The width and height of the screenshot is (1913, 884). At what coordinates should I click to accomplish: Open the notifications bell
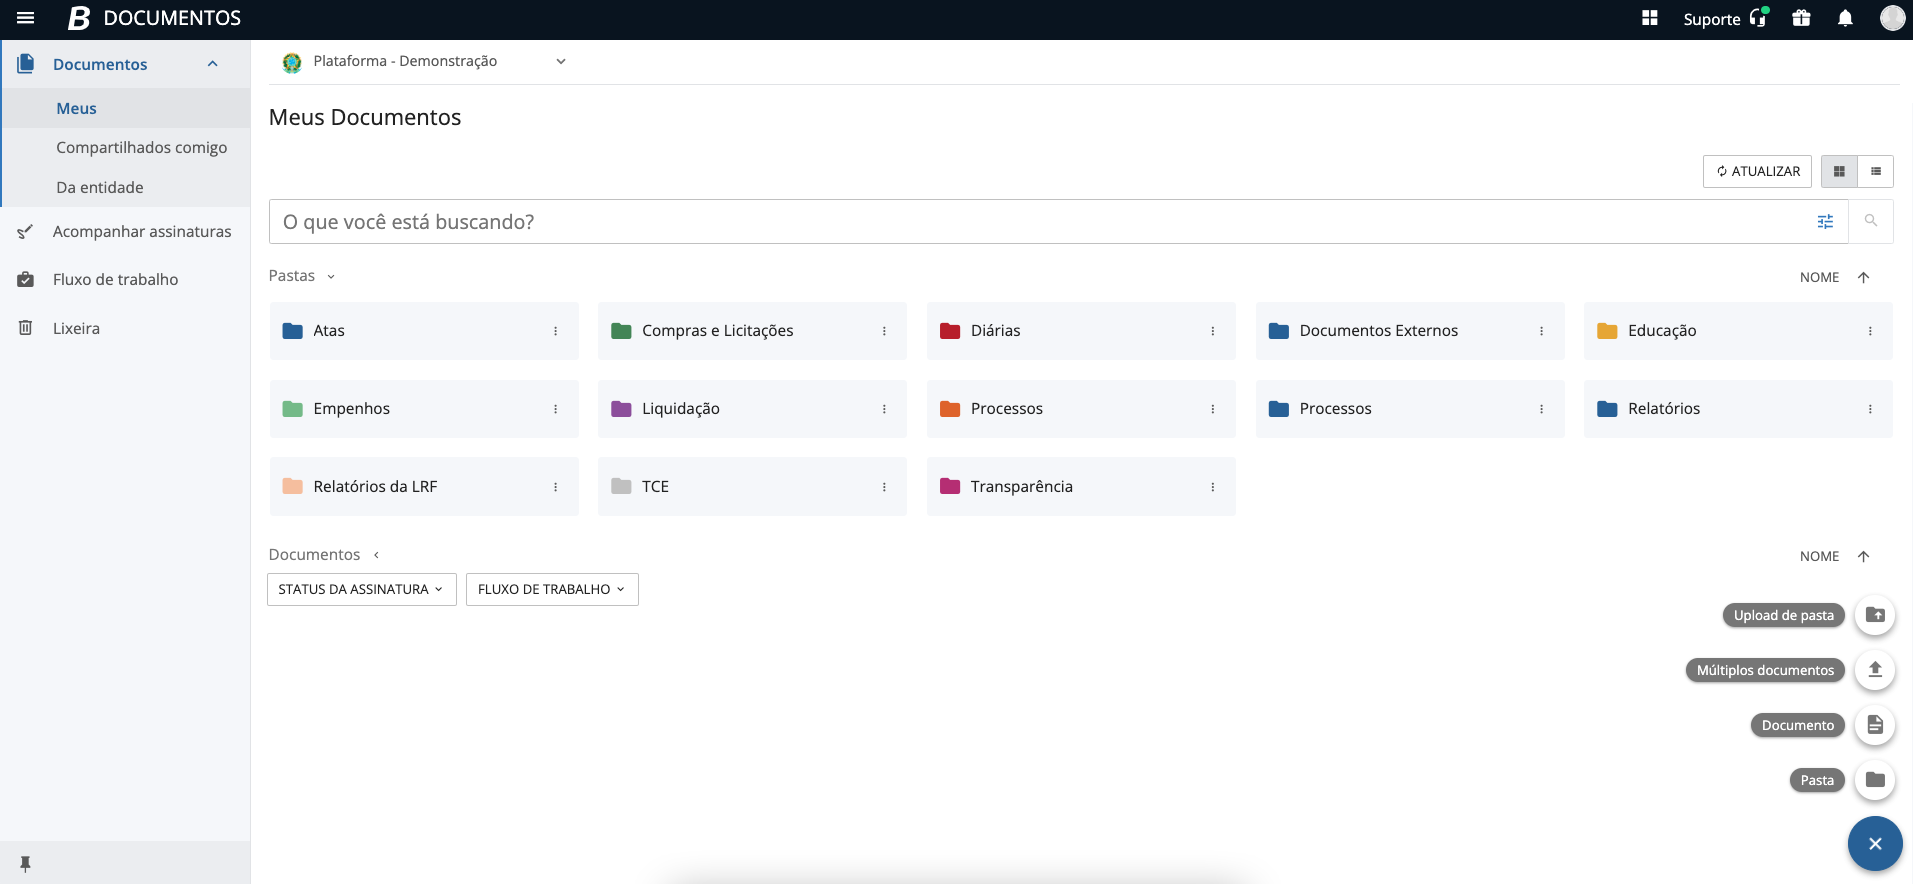[1845, 18]
